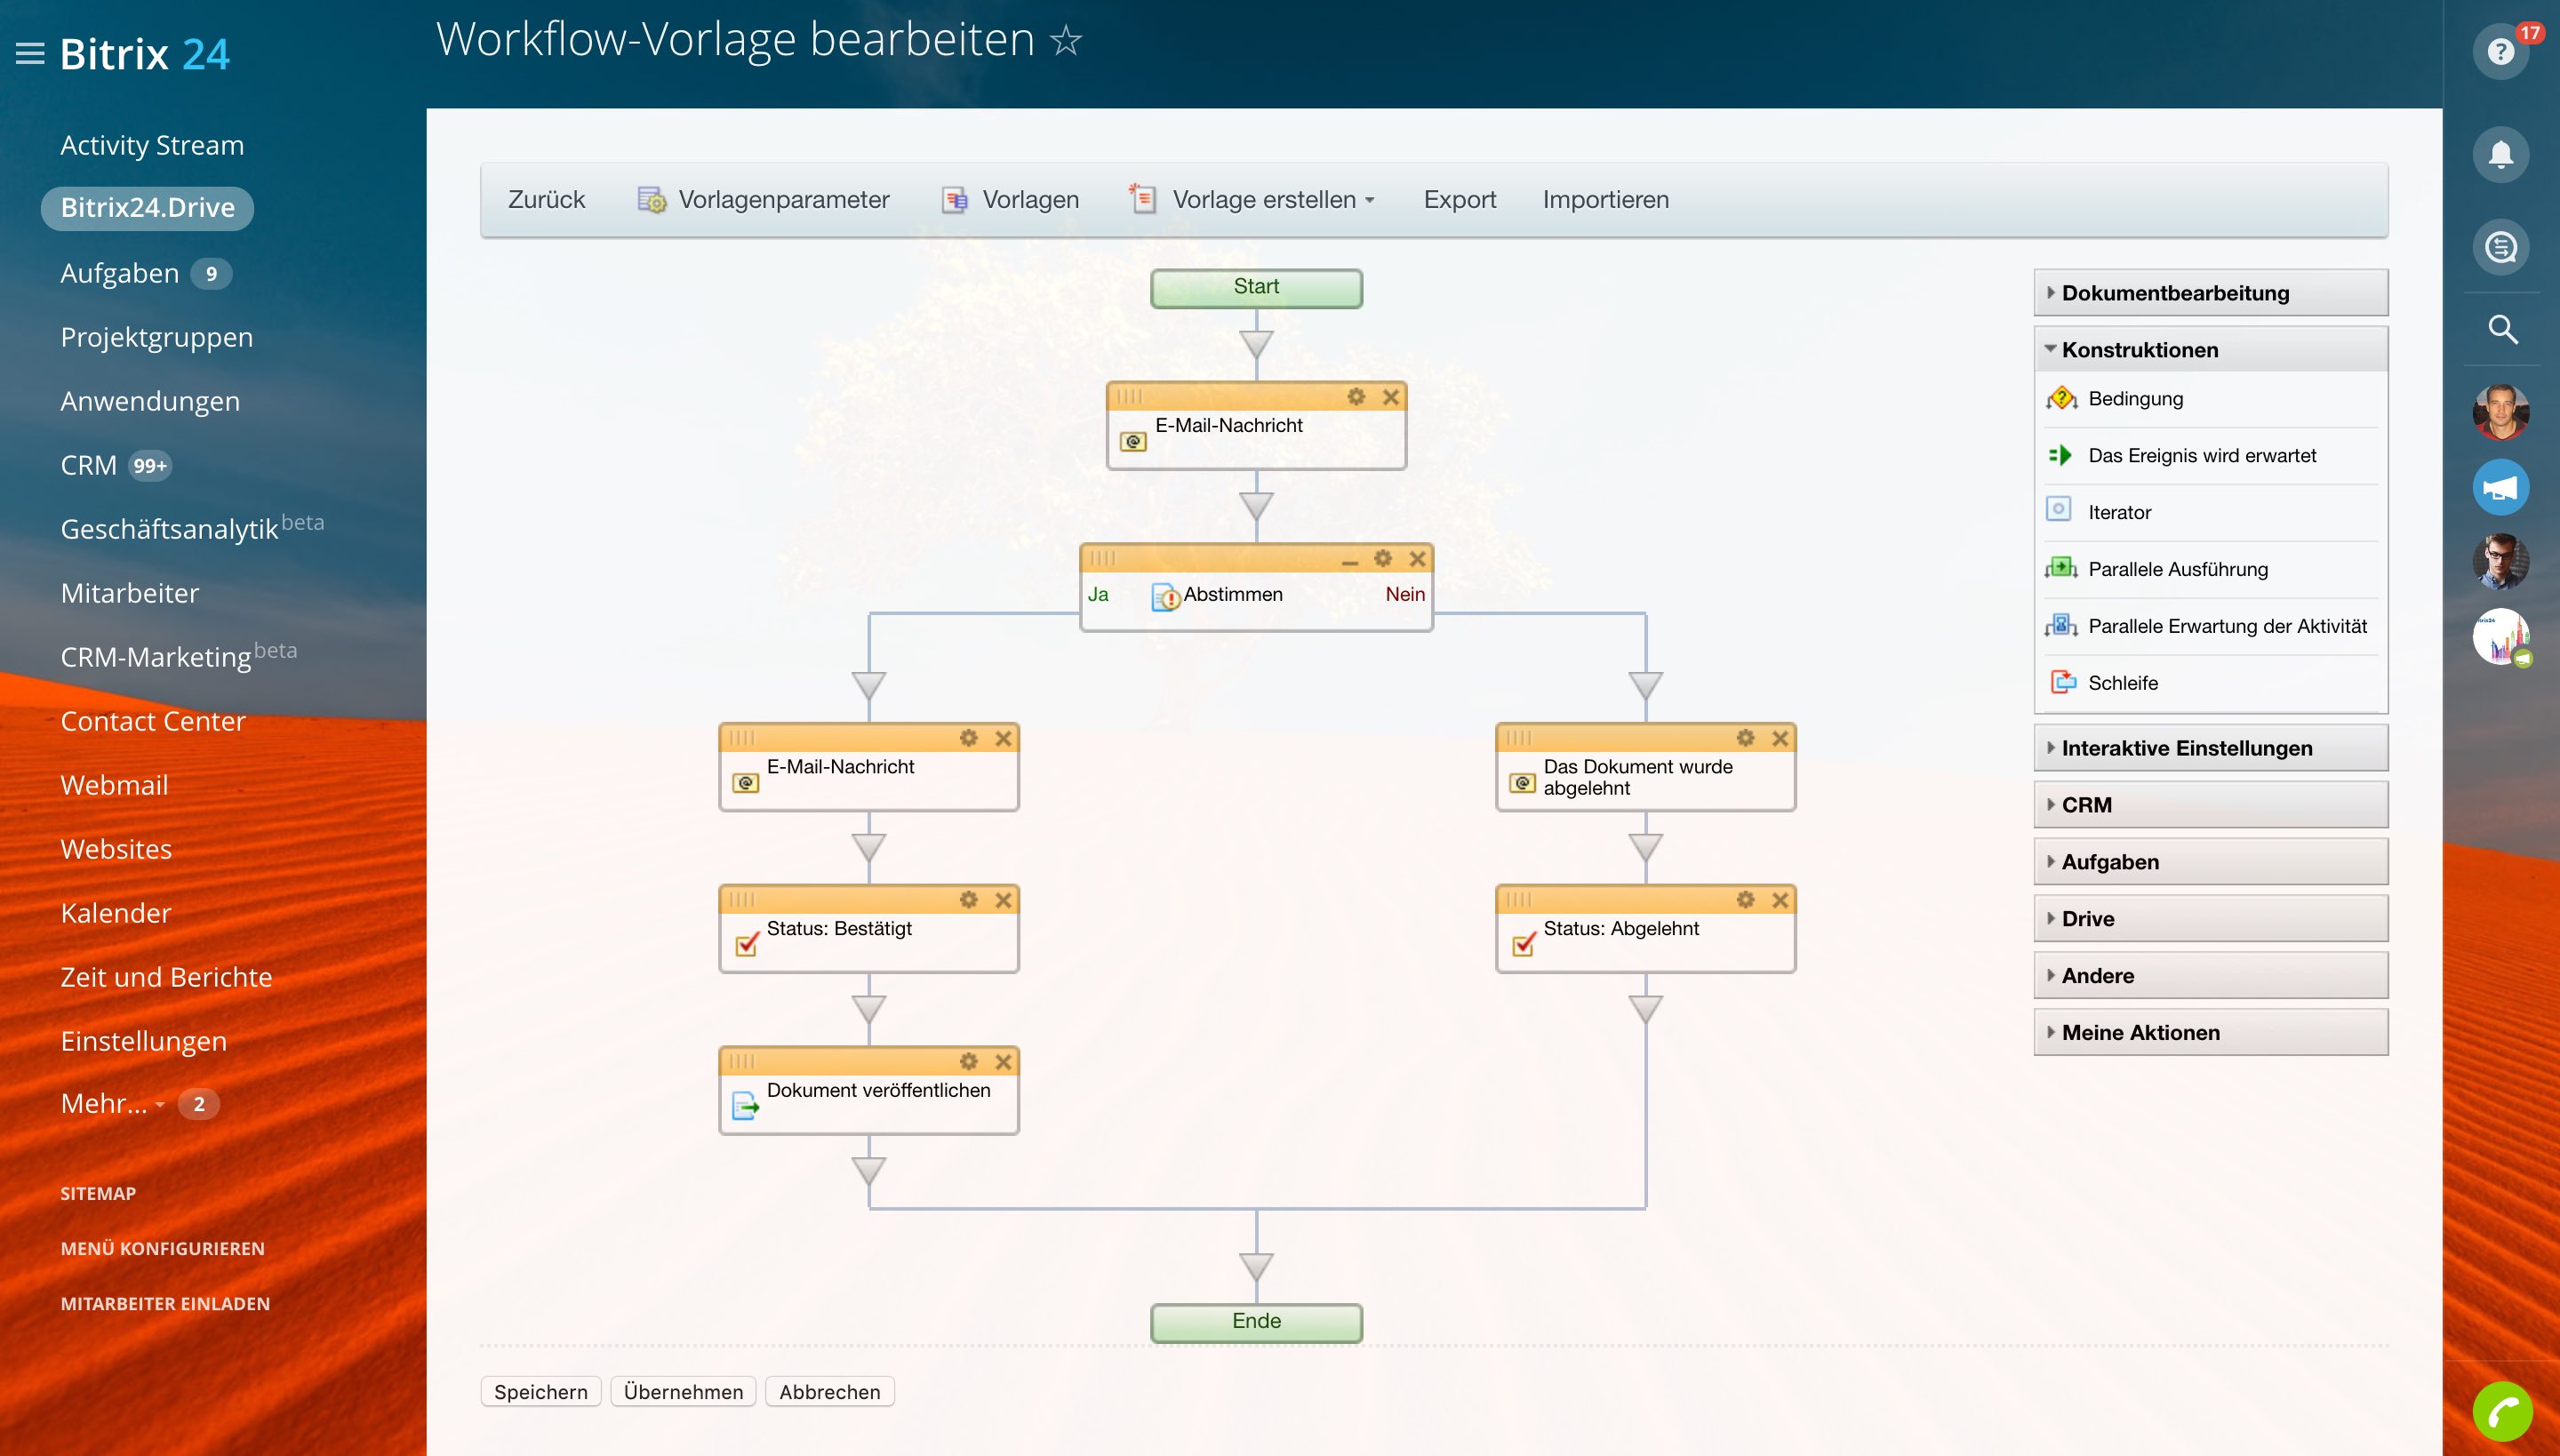Click the Iterator icon

point(2058,510)
